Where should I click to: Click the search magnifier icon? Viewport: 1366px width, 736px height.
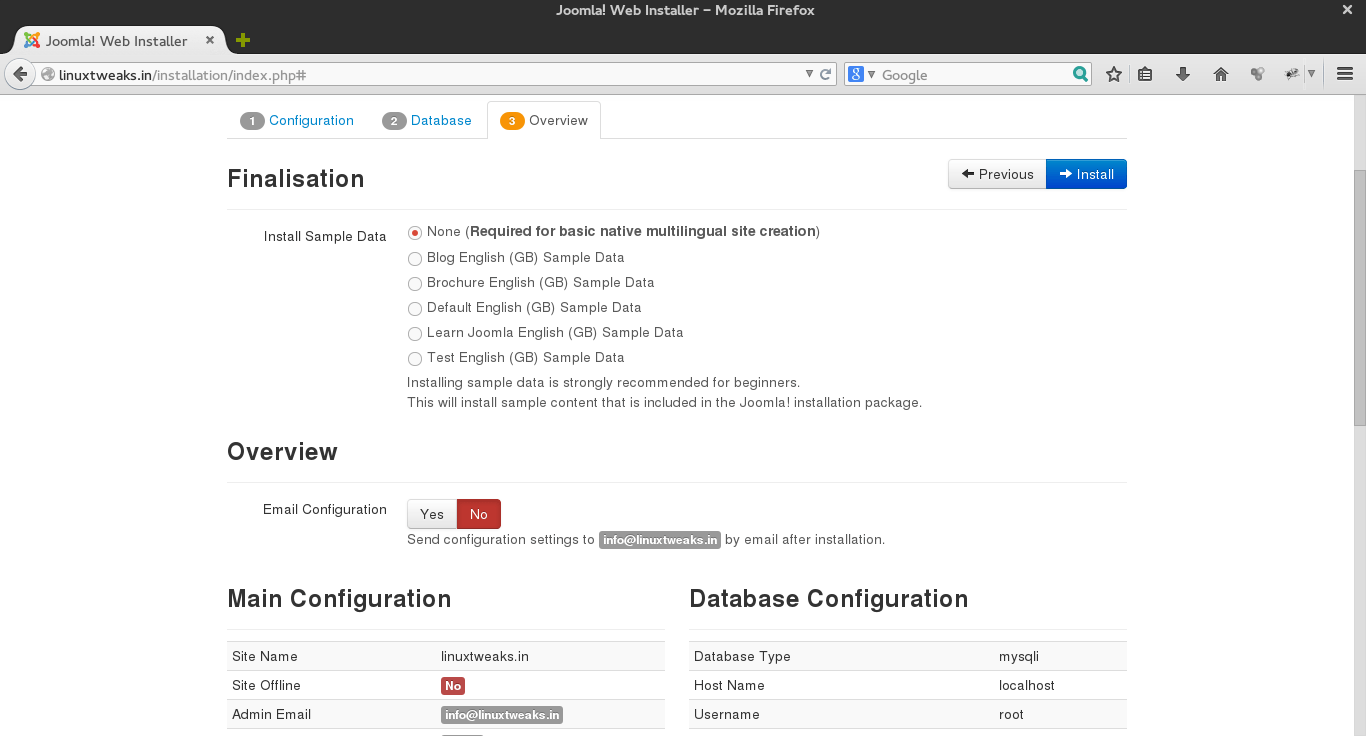pos(1080,74)
